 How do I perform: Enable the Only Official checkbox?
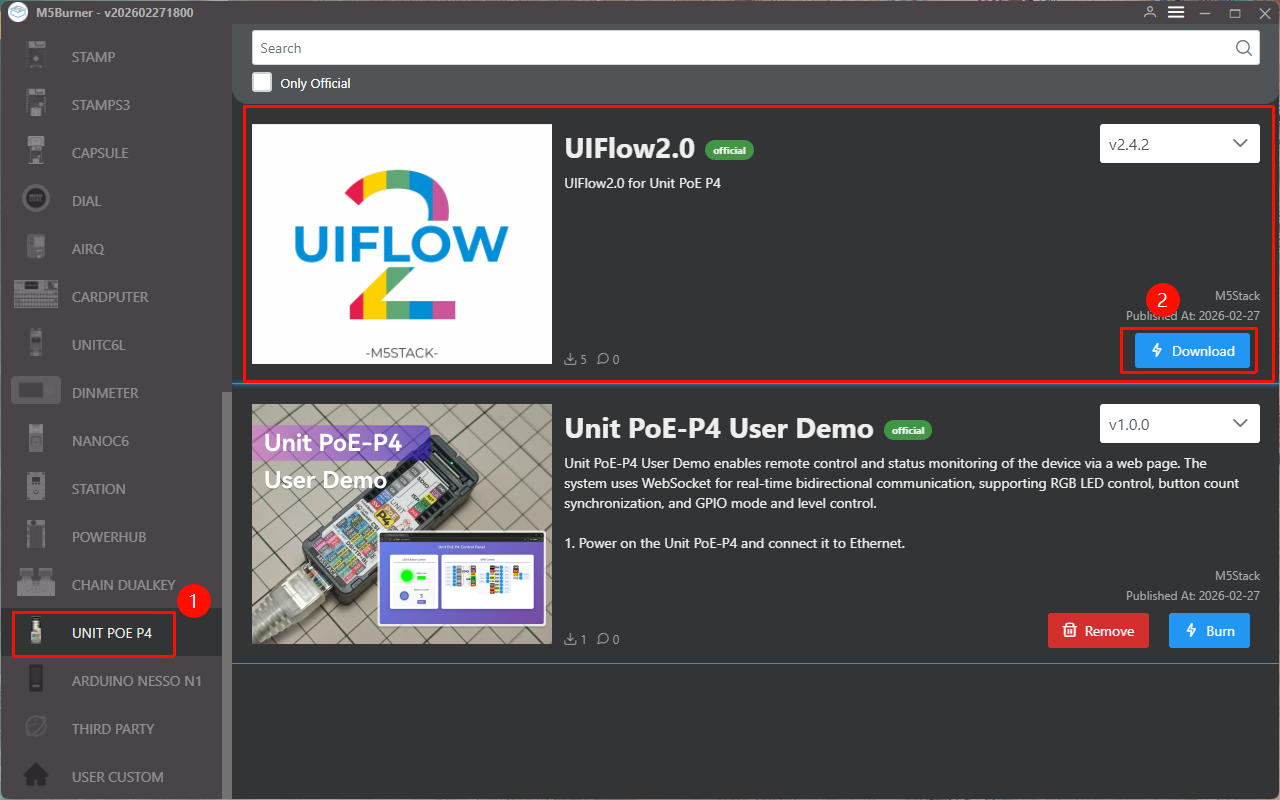[x=262, y=83]
